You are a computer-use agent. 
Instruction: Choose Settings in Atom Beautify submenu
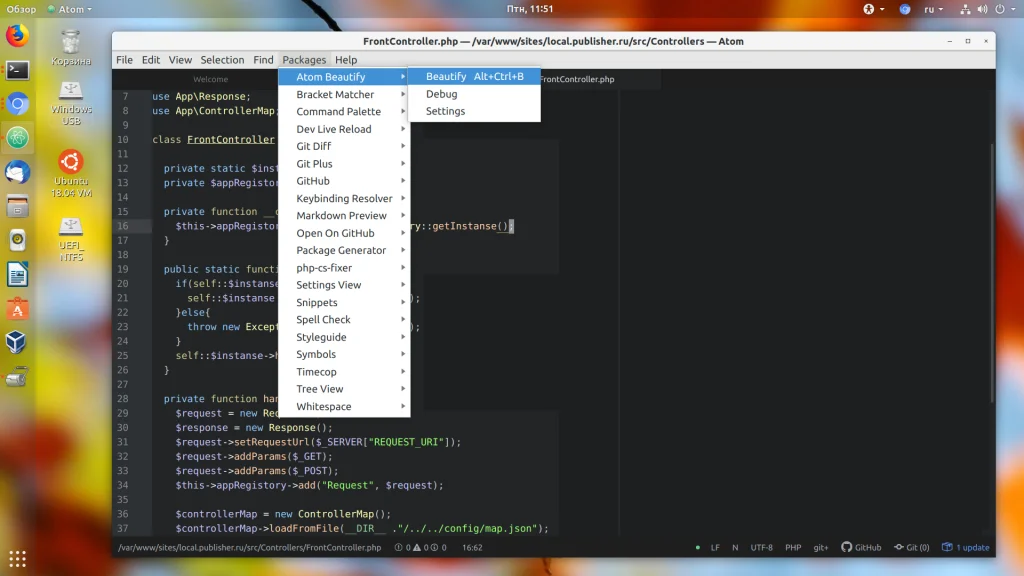pos(445,111)
